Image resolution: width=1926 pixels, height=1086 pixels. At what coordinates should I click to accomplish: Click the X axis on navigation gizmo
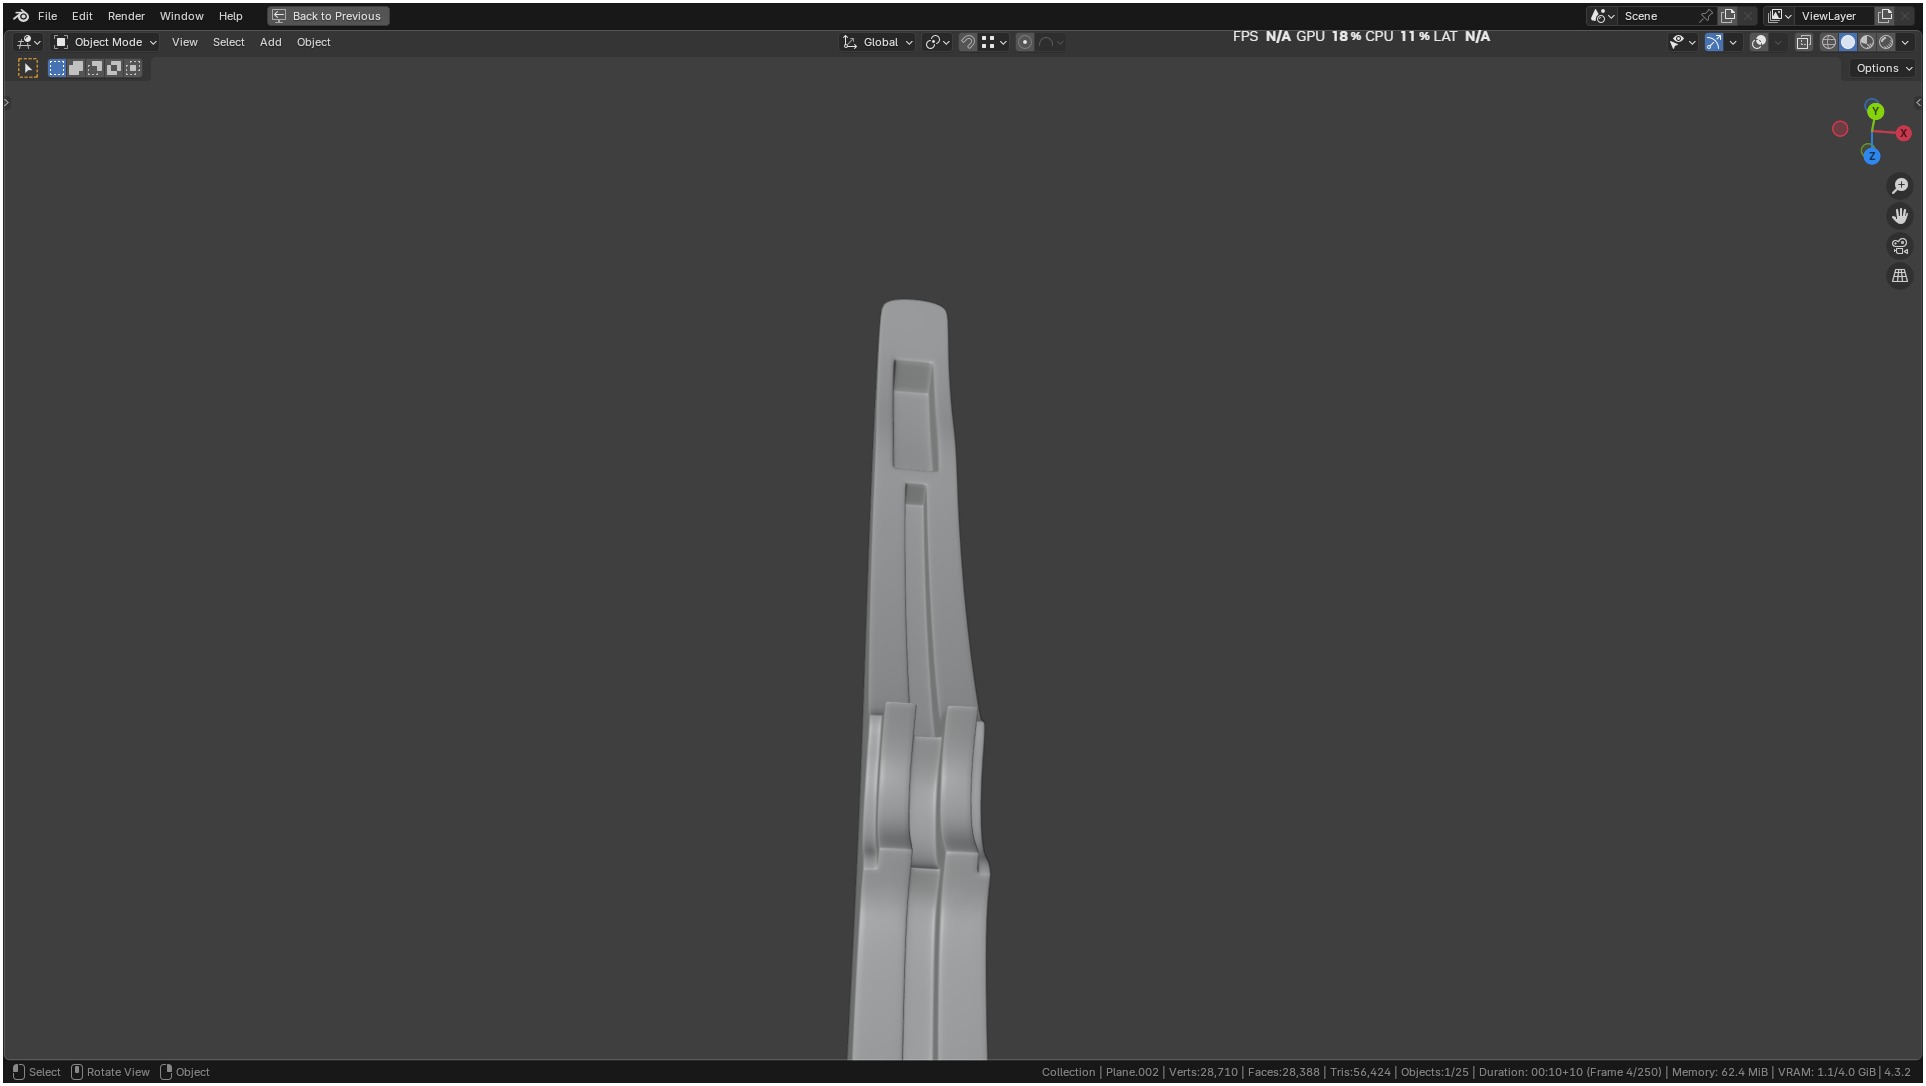tap(1903, 133)
